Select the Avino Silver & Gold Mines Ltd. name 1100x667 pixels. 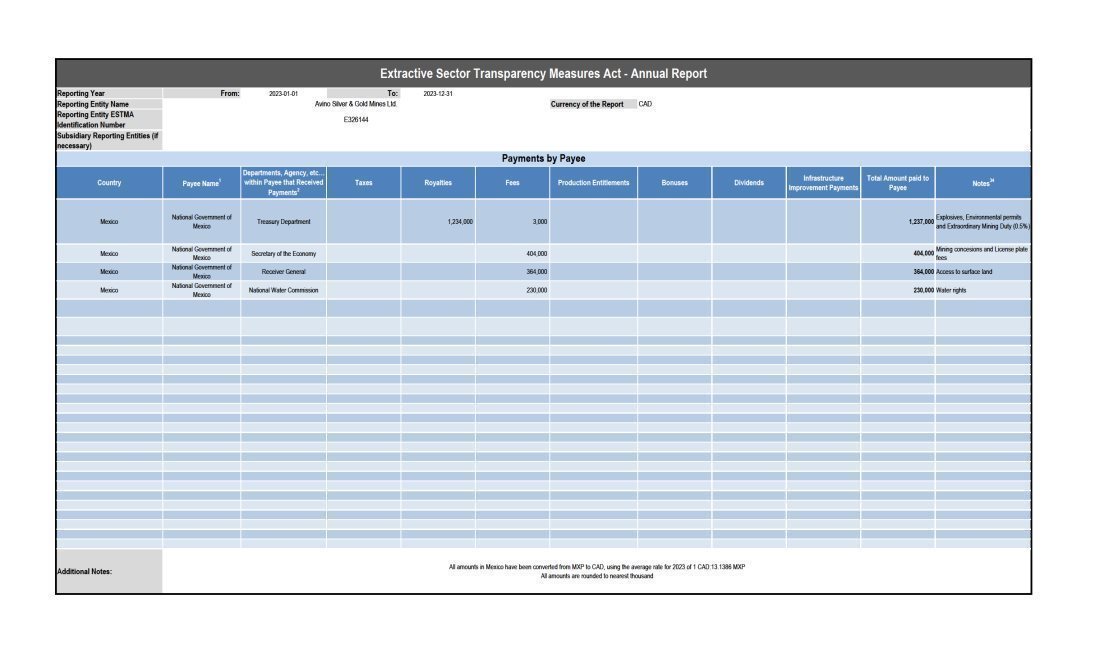(x=356, y=104)
